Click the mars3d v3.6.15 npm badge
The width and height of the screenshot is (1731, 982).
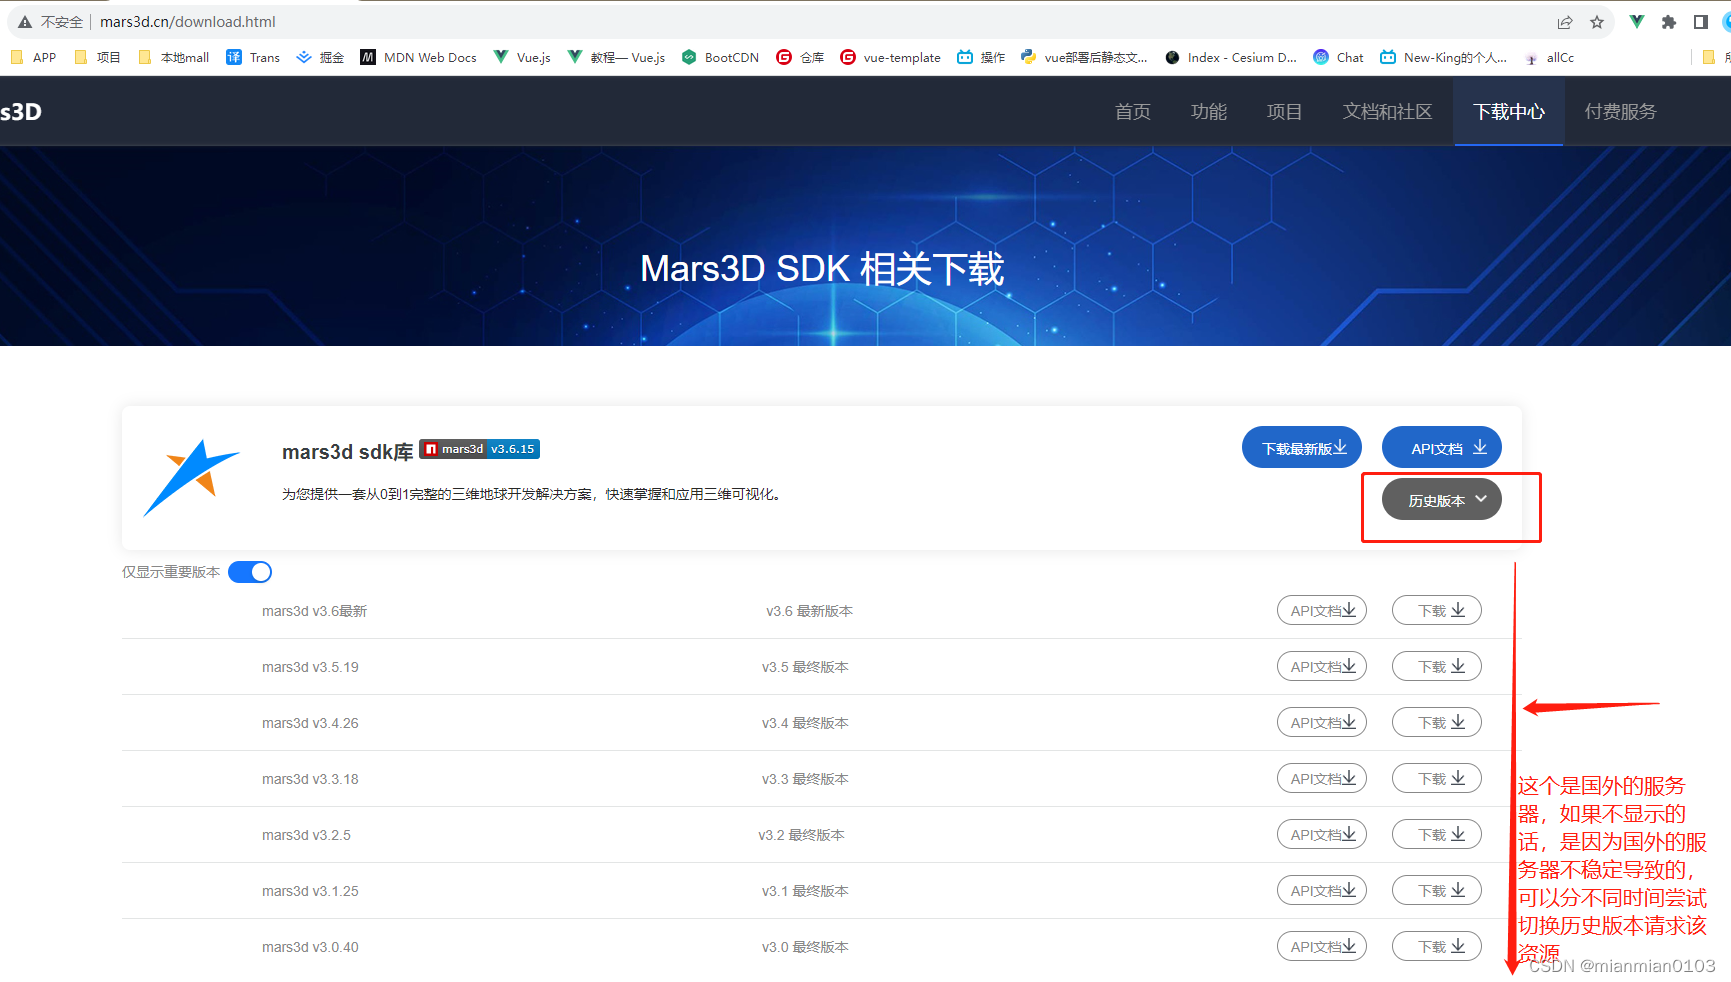pos(480,449)
